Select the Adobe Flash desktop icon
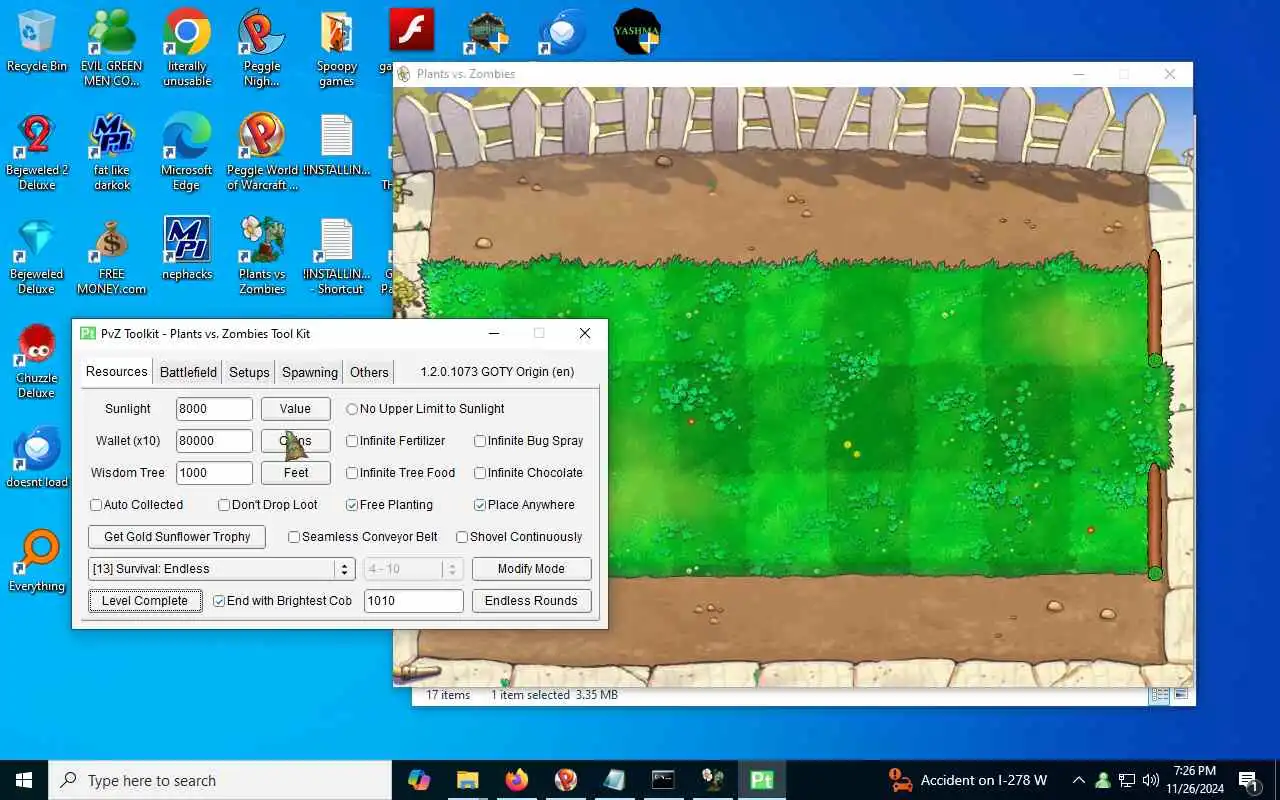 [x=411, y=30]
